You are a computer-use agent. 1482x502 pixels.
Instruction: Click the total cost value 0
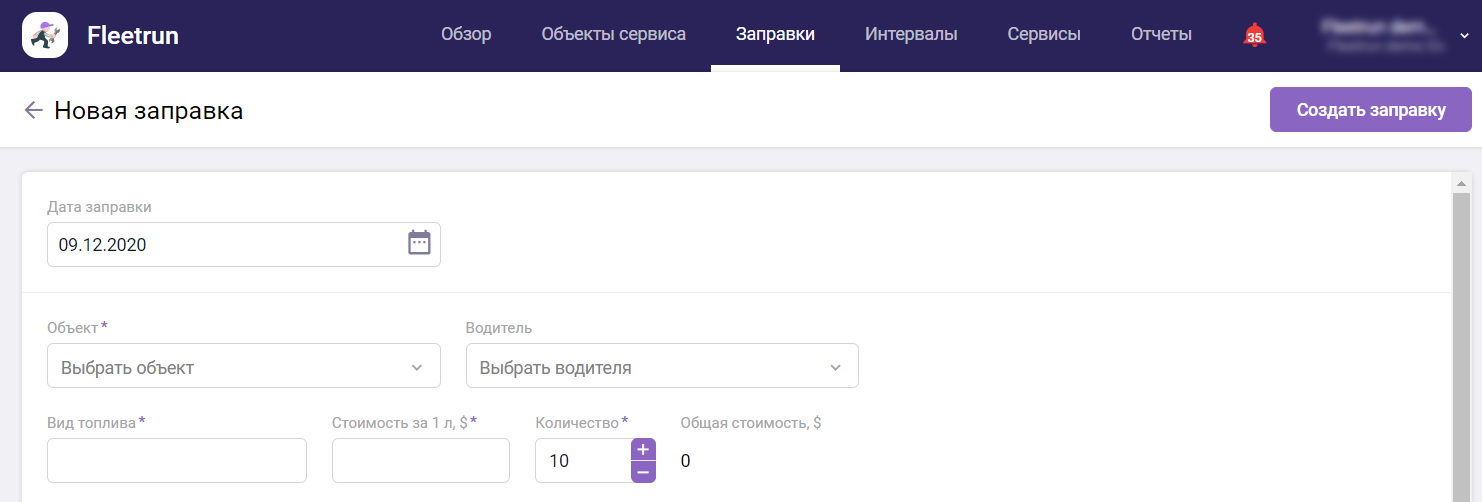(685, 461)
